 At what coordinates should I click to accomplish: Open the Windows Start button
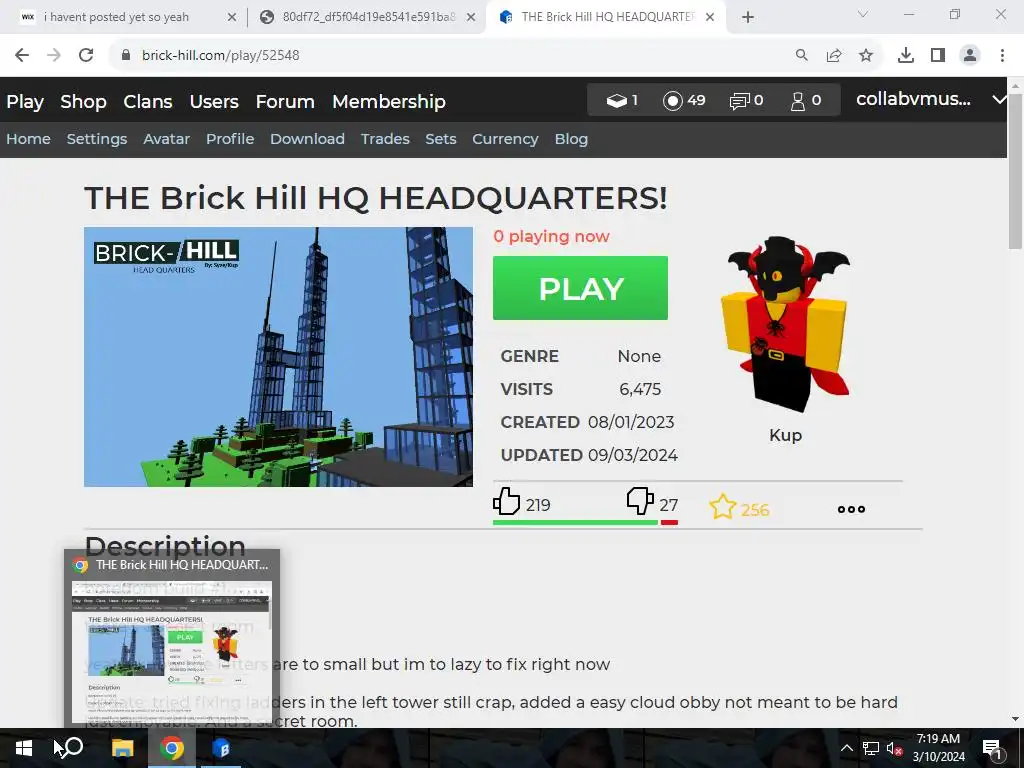click(x=24, y=748)
